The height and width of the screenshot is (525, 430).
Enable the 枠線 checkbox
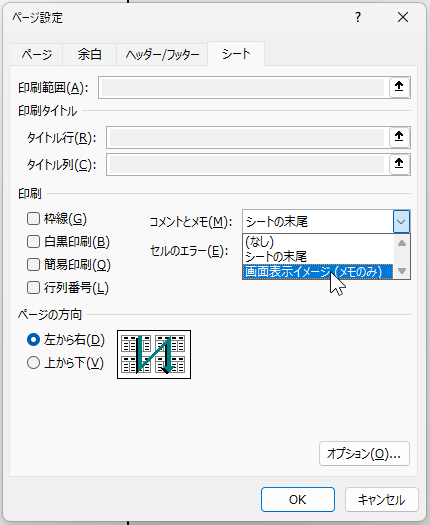33,219
